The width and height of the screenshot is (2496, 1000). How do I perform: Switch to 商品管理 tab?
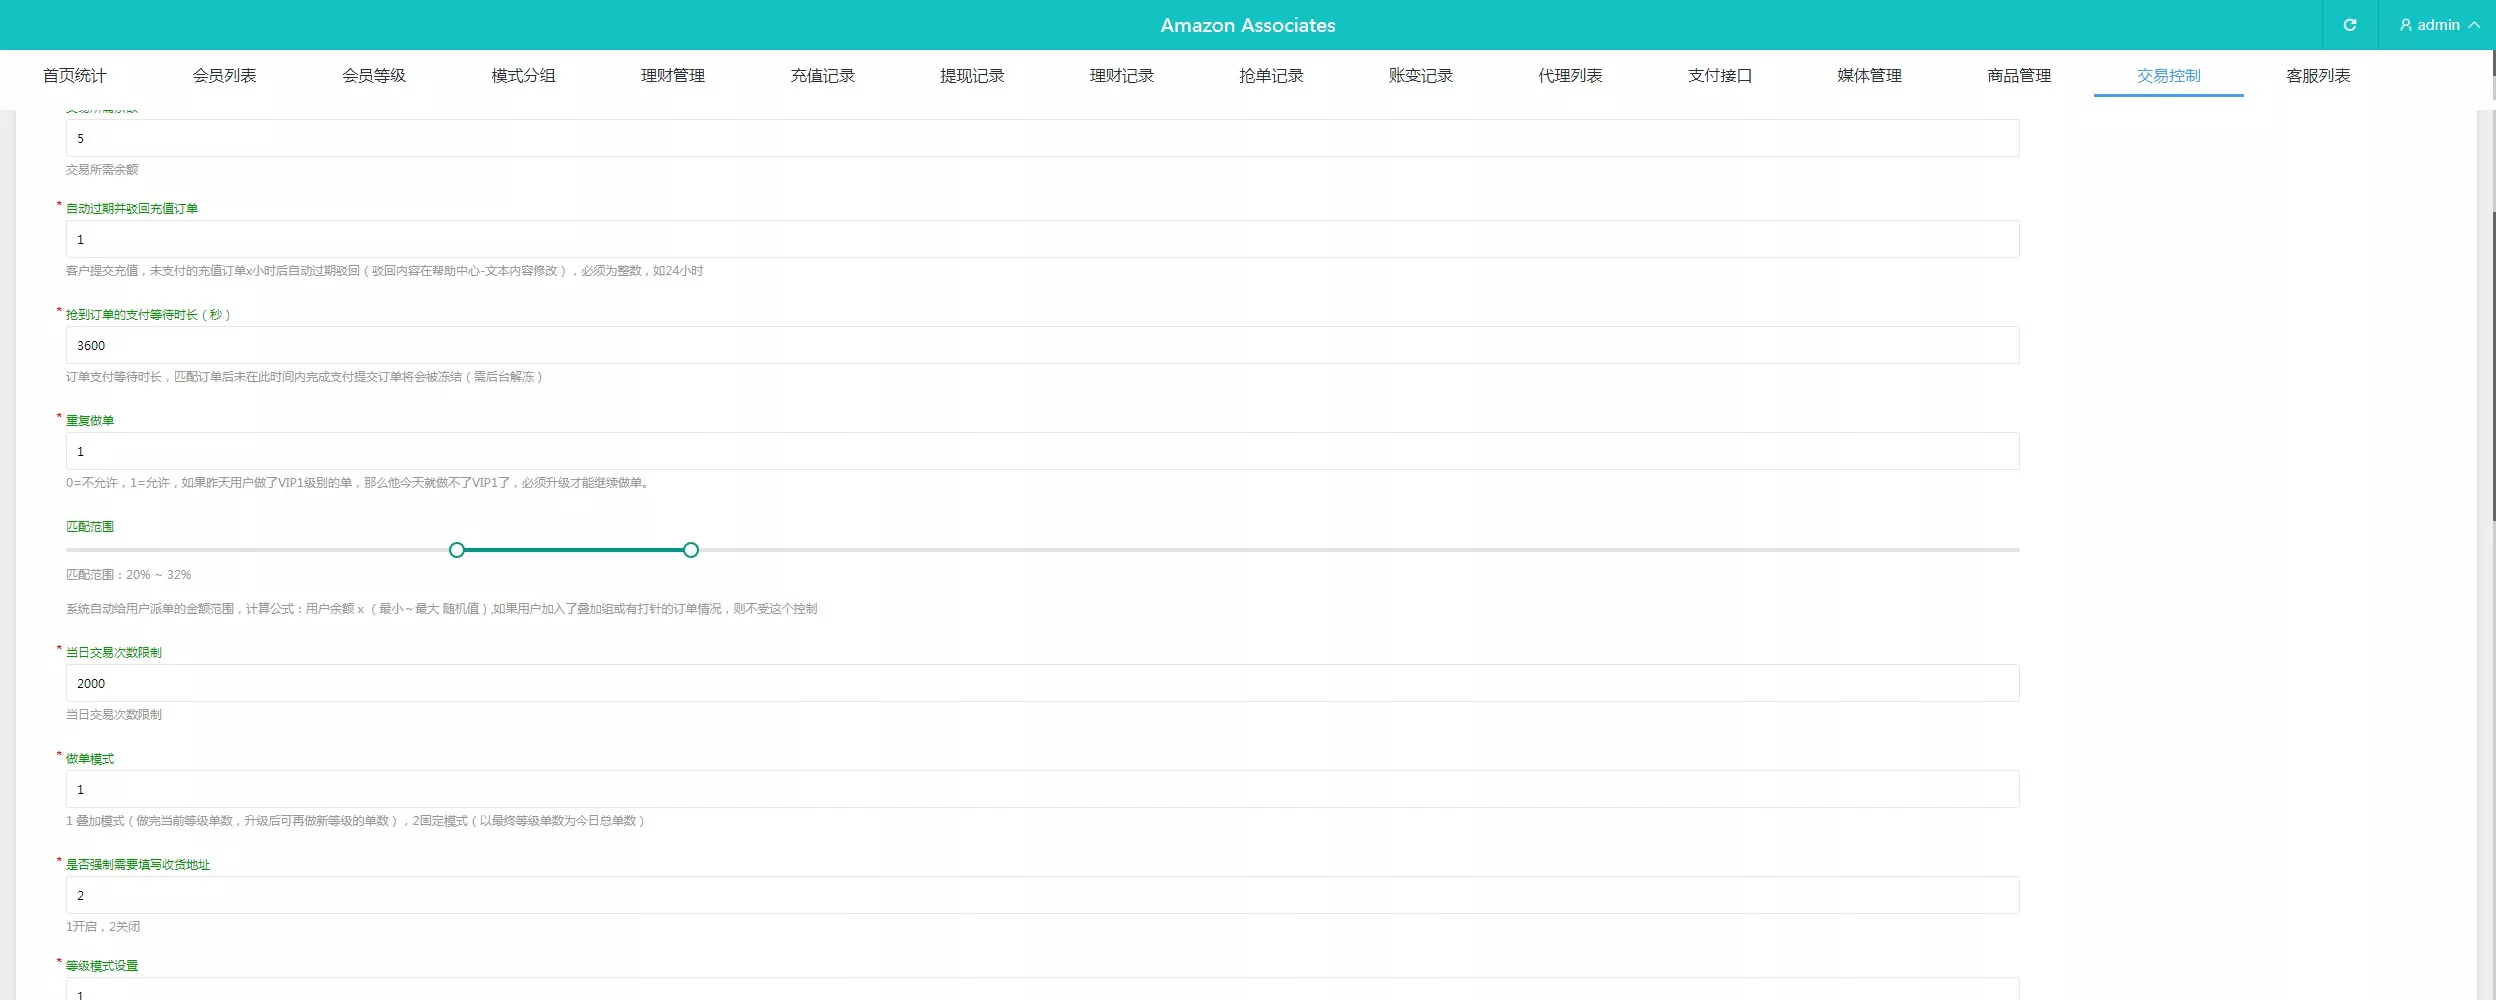2019,76
